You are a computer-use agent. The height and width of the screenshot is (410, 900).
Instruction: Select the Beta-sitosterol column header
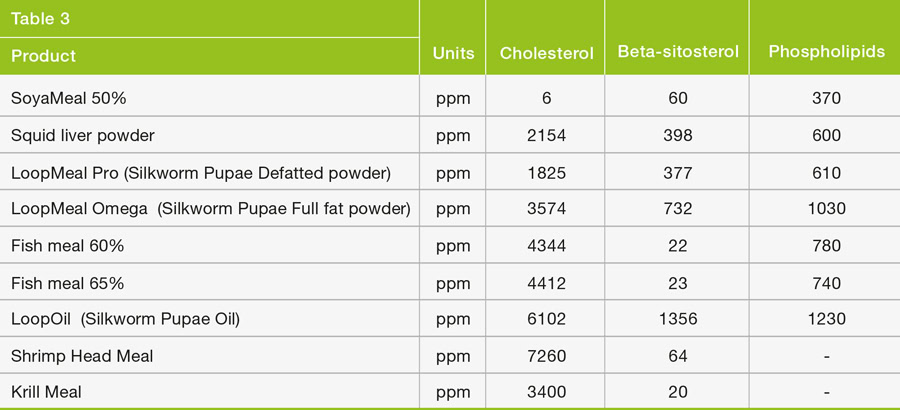click(x=677, y=52)
